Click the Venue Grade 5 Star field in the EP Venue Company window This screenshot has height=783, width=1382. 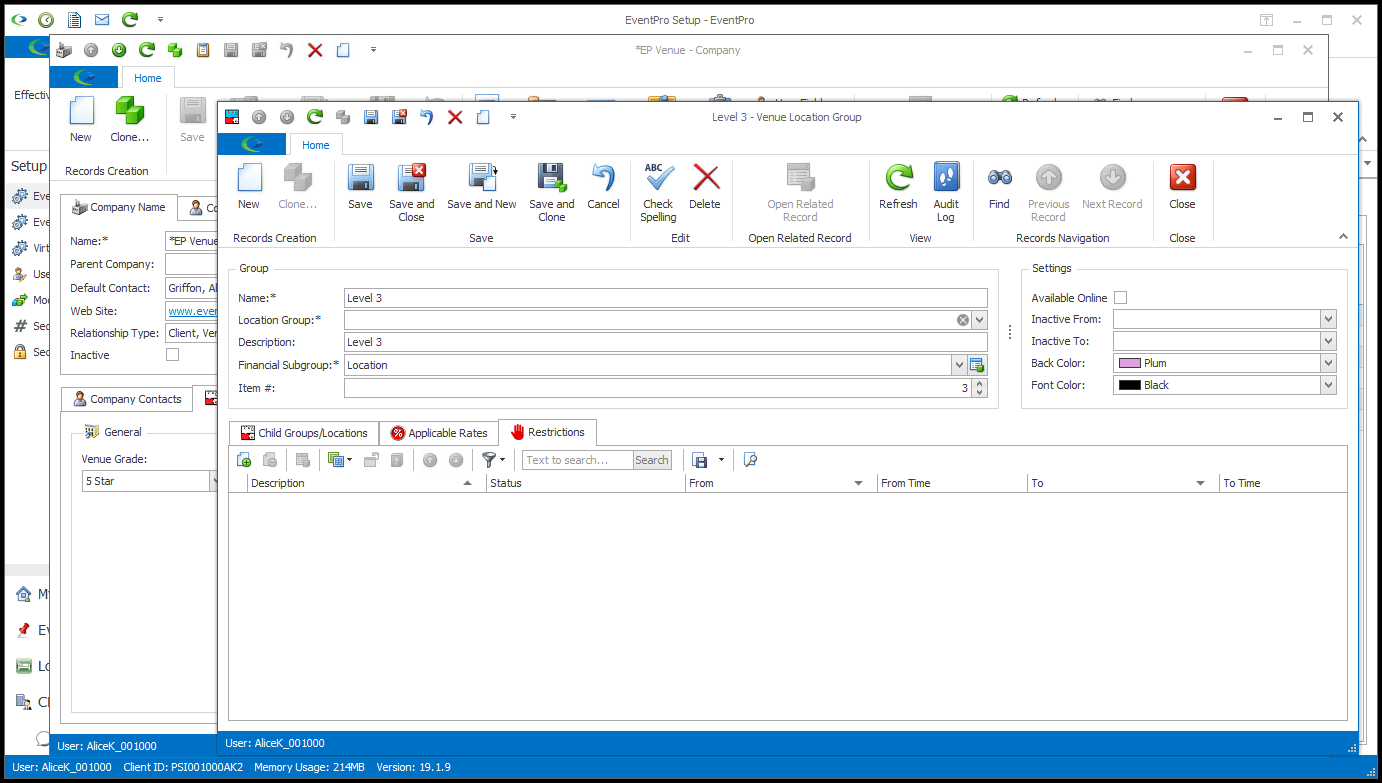(147, 481)
